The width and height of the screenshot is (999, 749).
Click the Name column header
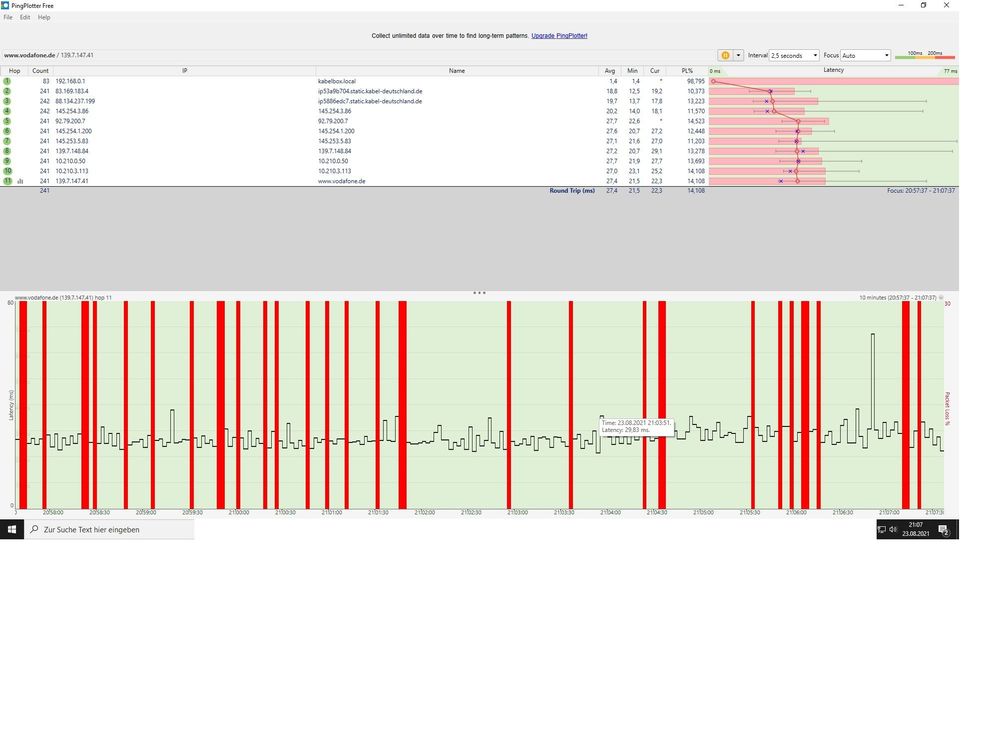pos(457,71)
